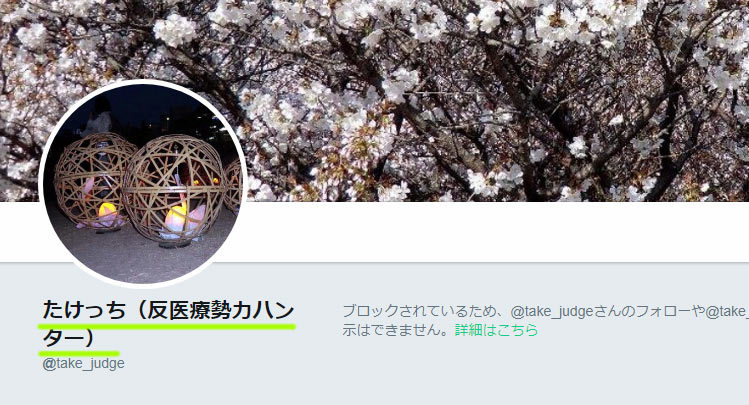Viewport: 749px width, 405px height.
Task: Click the 詳細はこちら link
Action: (x=496, y=330)
